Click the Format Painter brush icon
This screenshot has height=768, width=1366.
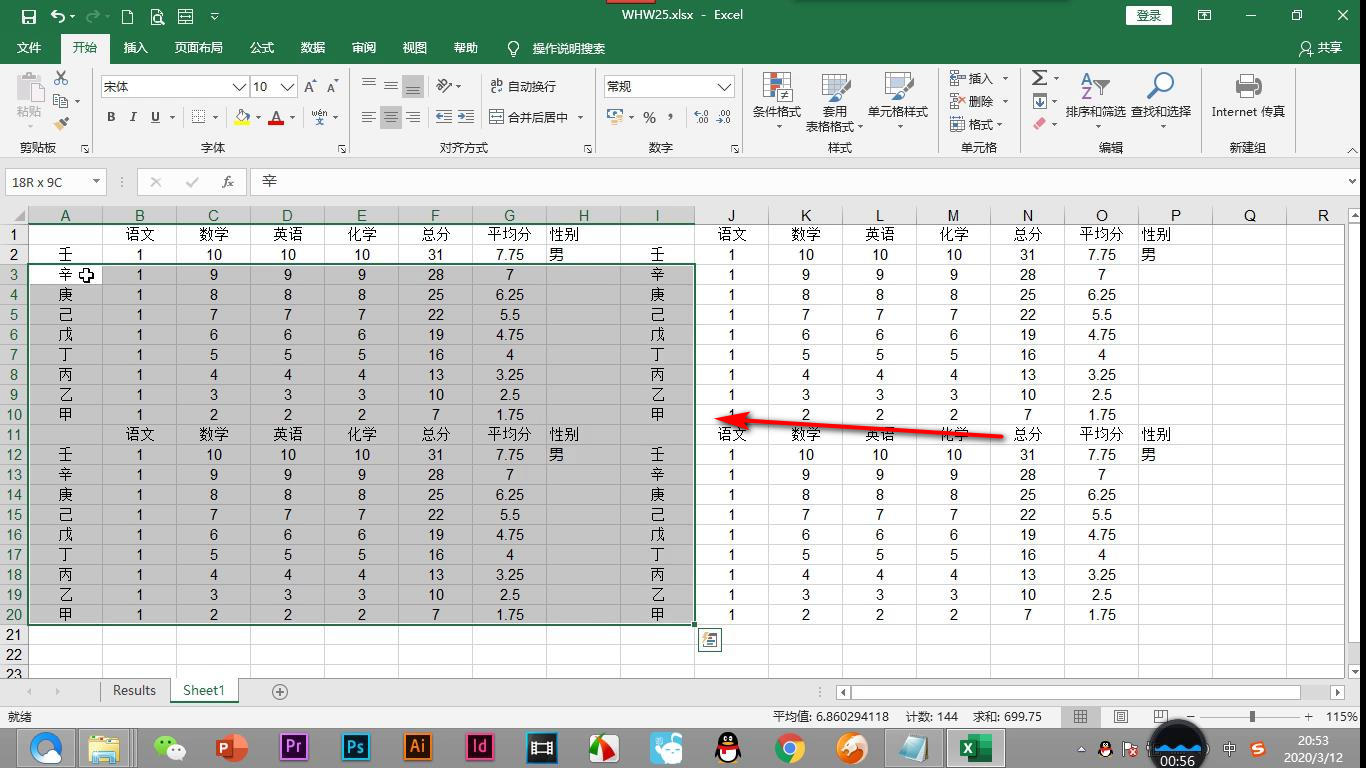[x=61, y=124]
